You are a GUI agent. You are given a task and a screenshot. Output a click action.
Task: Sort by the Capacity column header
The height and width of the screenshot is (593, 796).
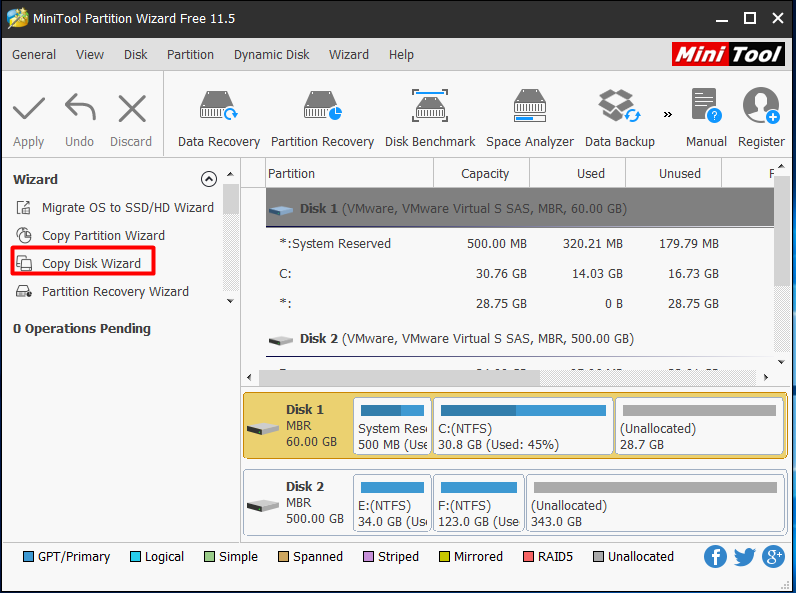[x=485, y=173]
